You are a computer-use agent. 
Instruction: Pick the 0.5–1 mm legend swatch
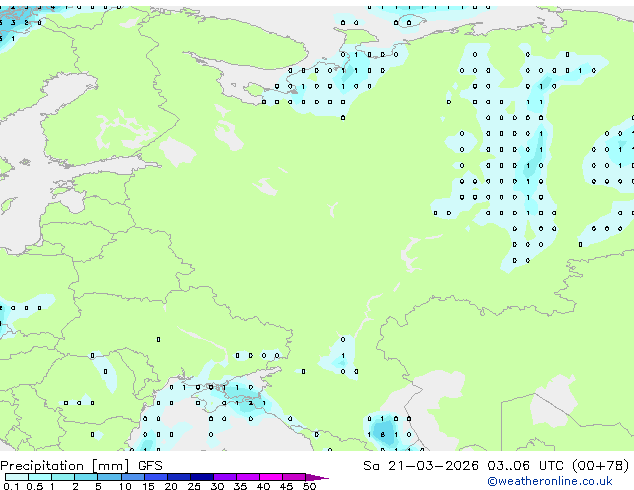pos(40,477)
